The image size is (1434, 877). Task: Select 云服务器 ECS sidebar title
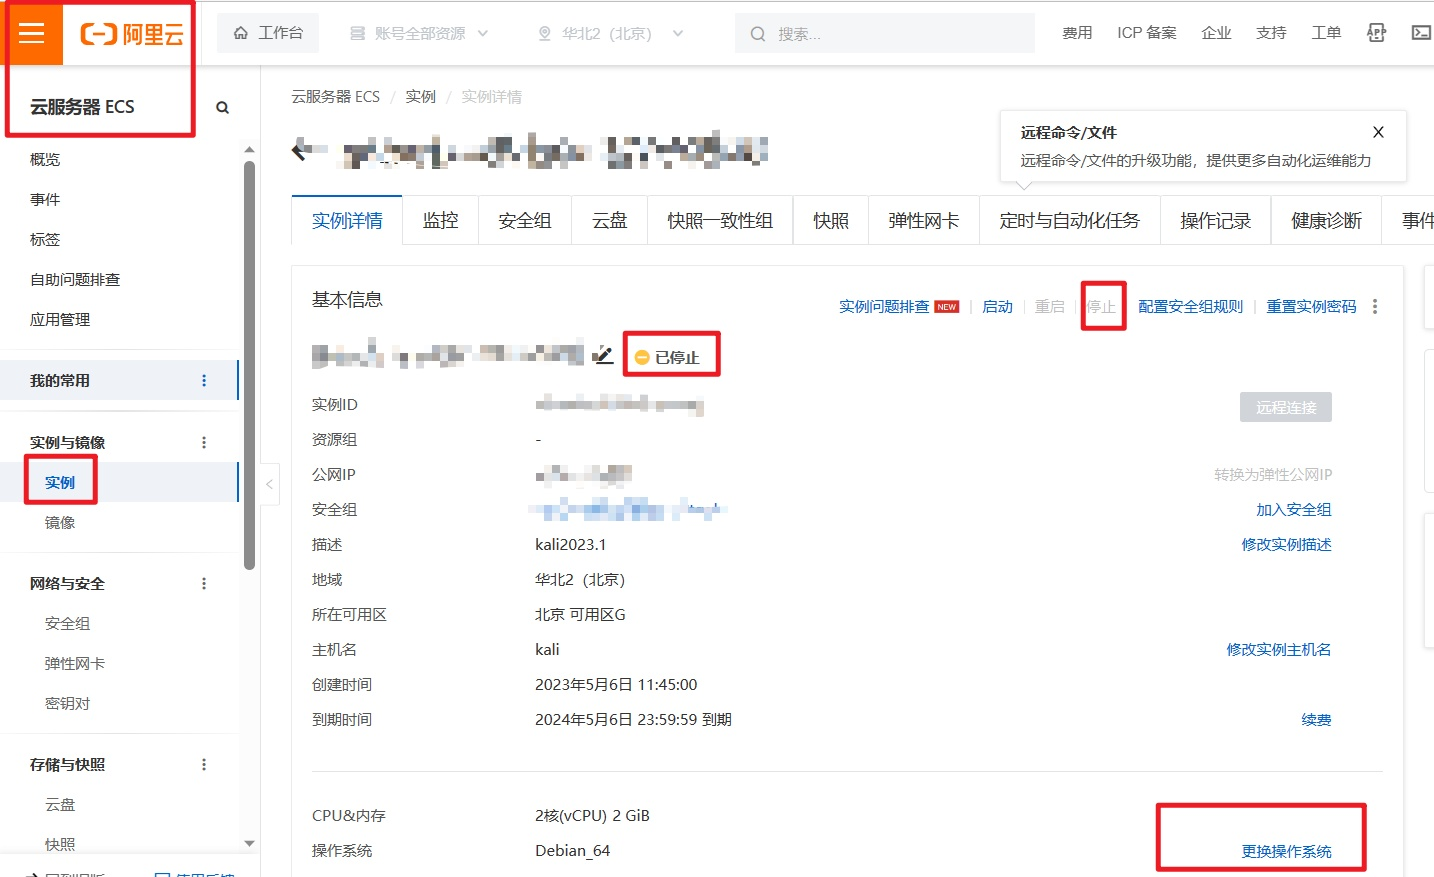[x=82, y=107]
